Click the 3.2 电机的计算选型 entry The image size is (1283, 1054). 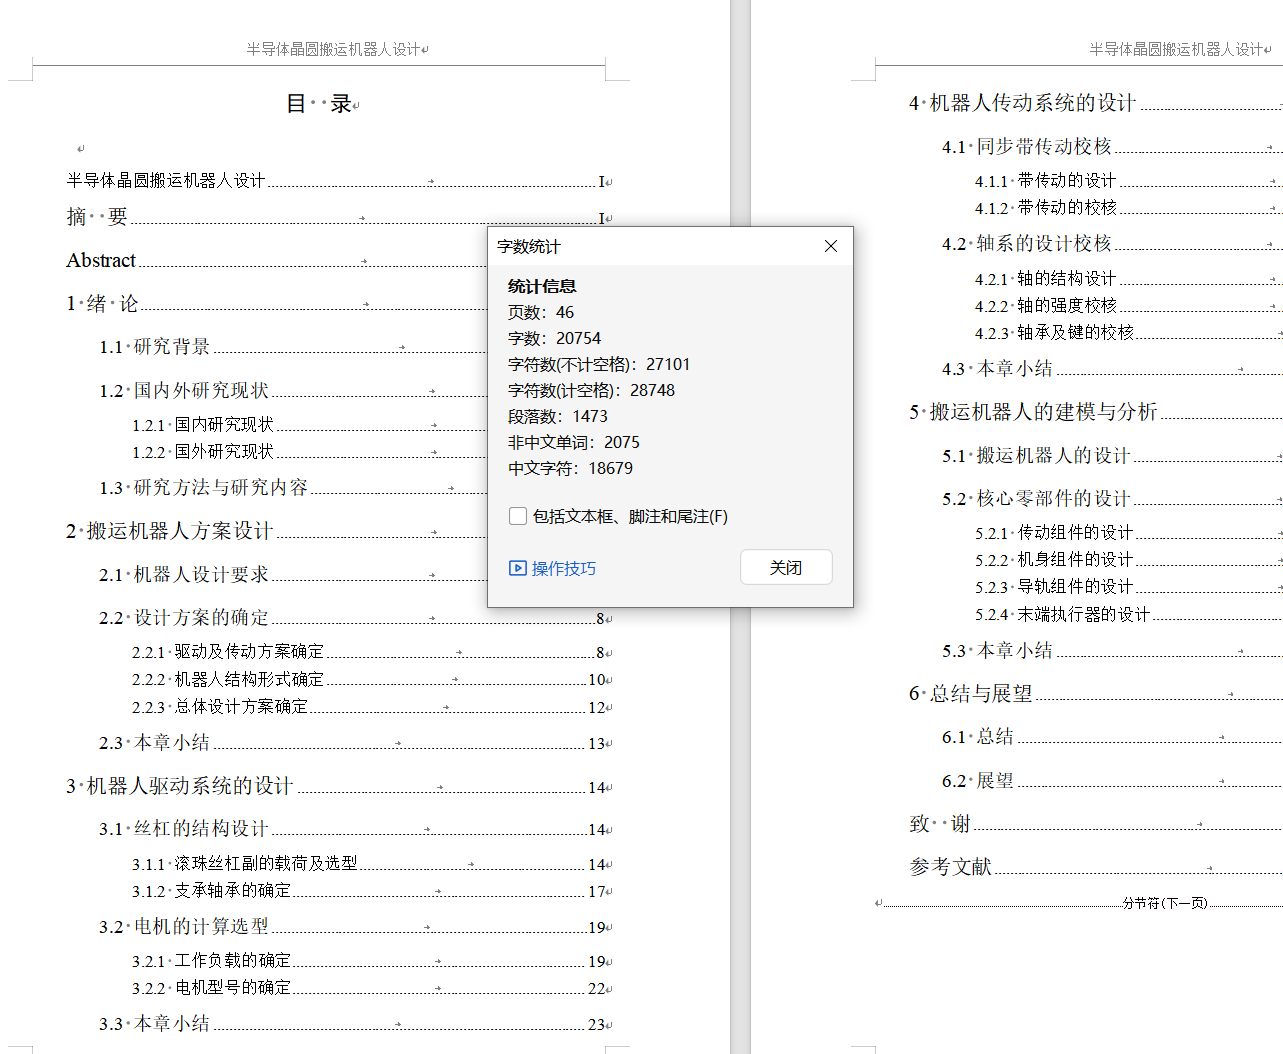(x=184, y=927)
